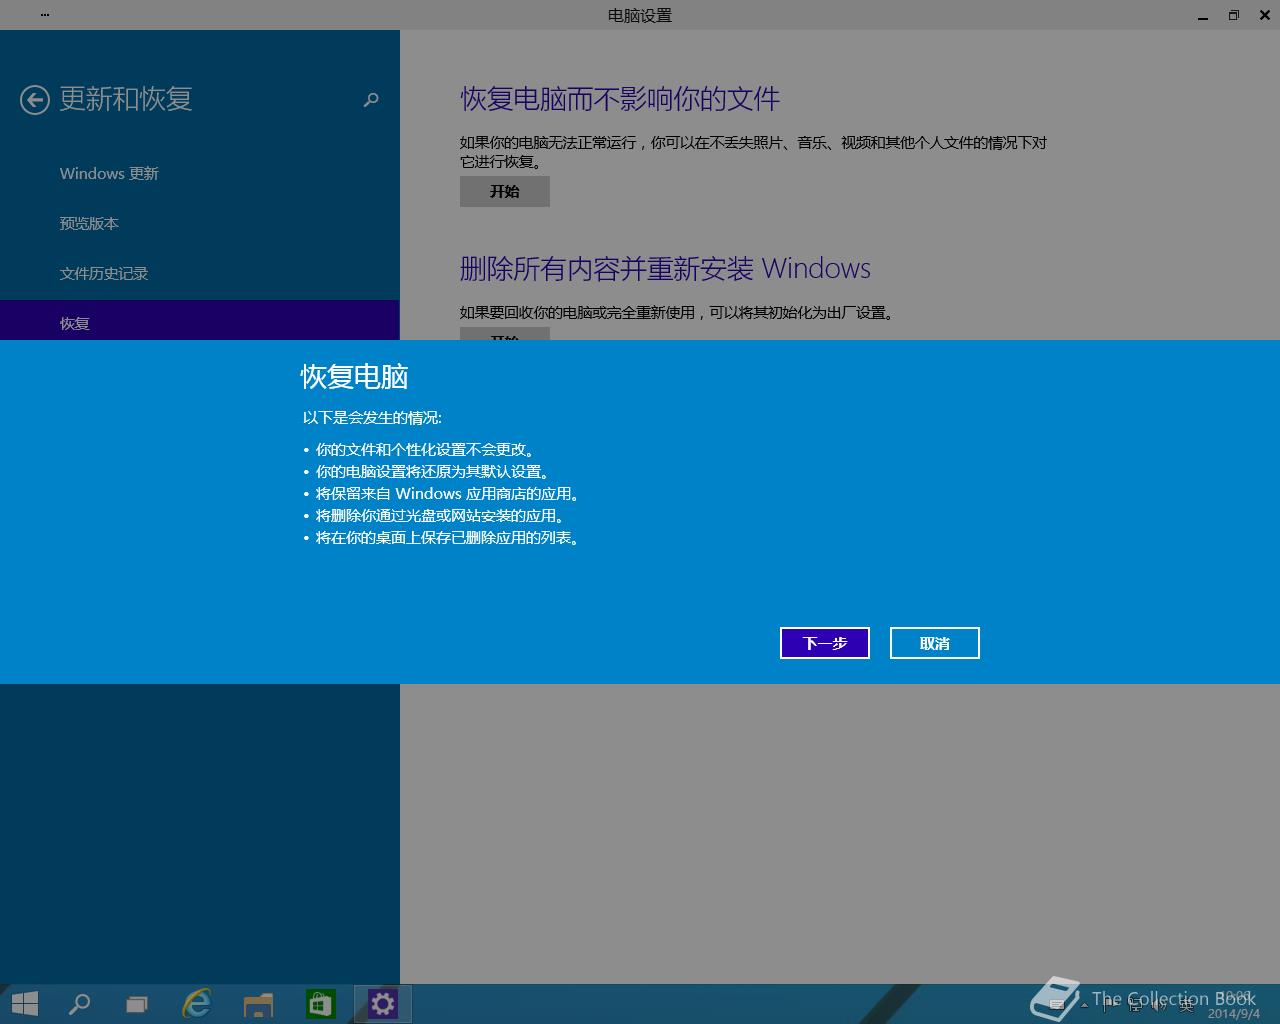Minimize the 电脑设置 window
Viewport: 1280px width, 1024px height.
pos(1203,16)
